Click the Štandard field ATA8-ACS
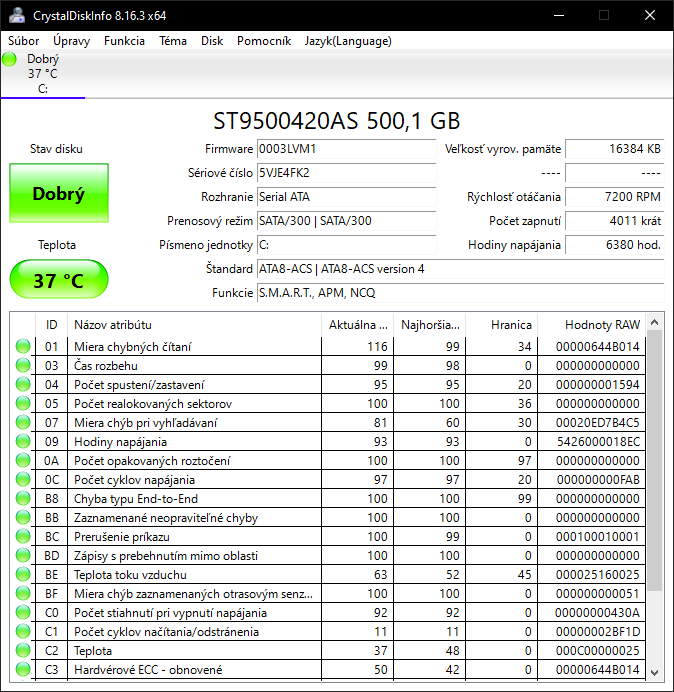The height and width of the screenshot is (692, 674). (460, 269)
